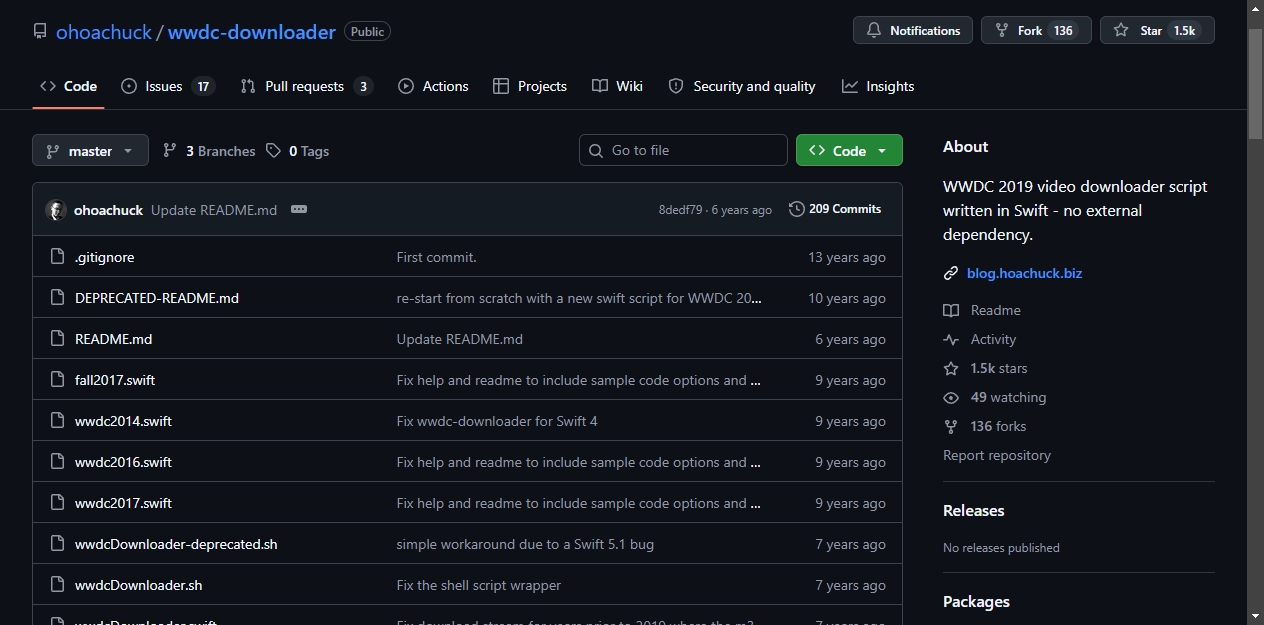Open wwdcDownloader.sh file
Viewport: 1264px width, 625px height.
pos(139,585)
